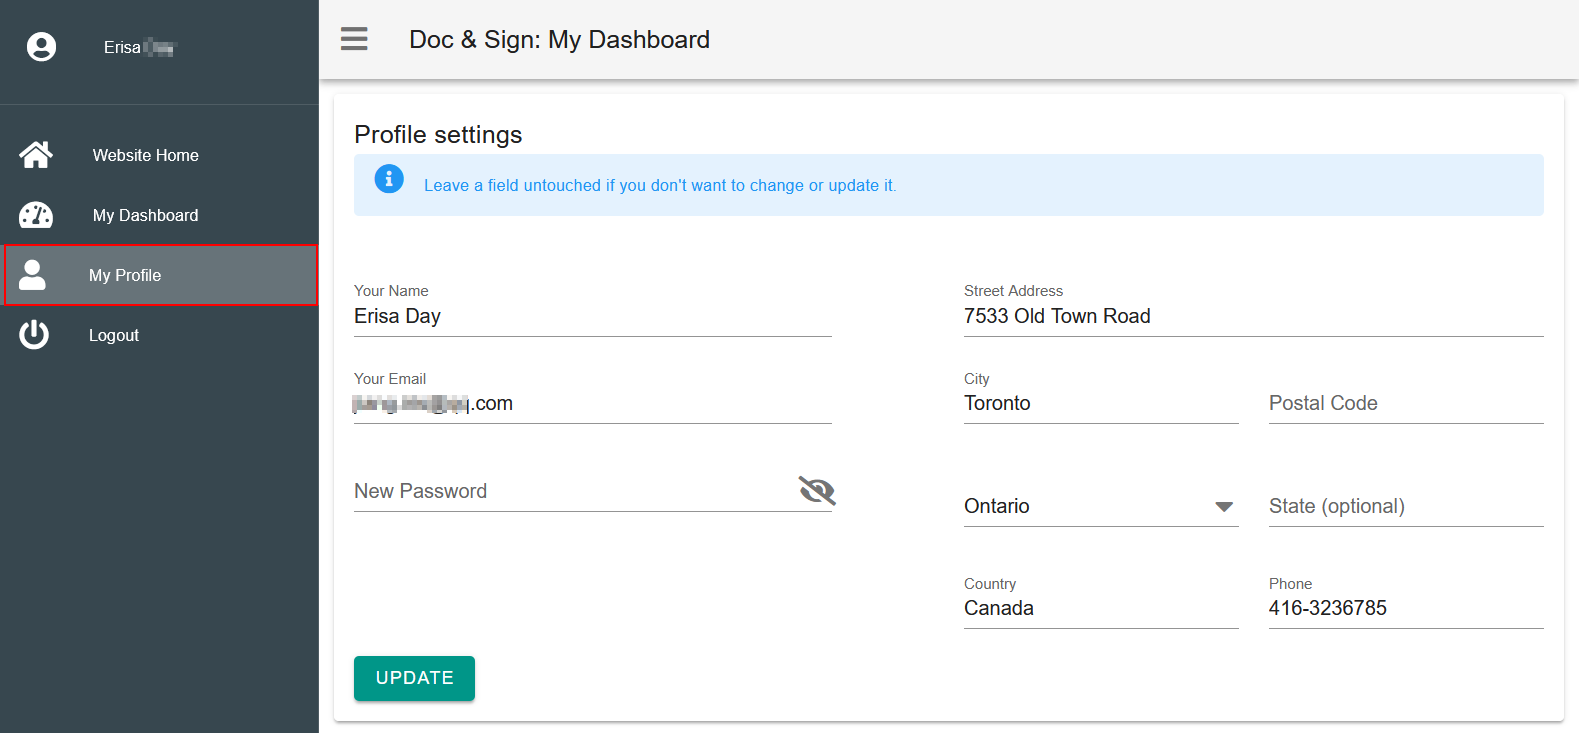Open the Ontario province dropdown

coord(1085,506)
